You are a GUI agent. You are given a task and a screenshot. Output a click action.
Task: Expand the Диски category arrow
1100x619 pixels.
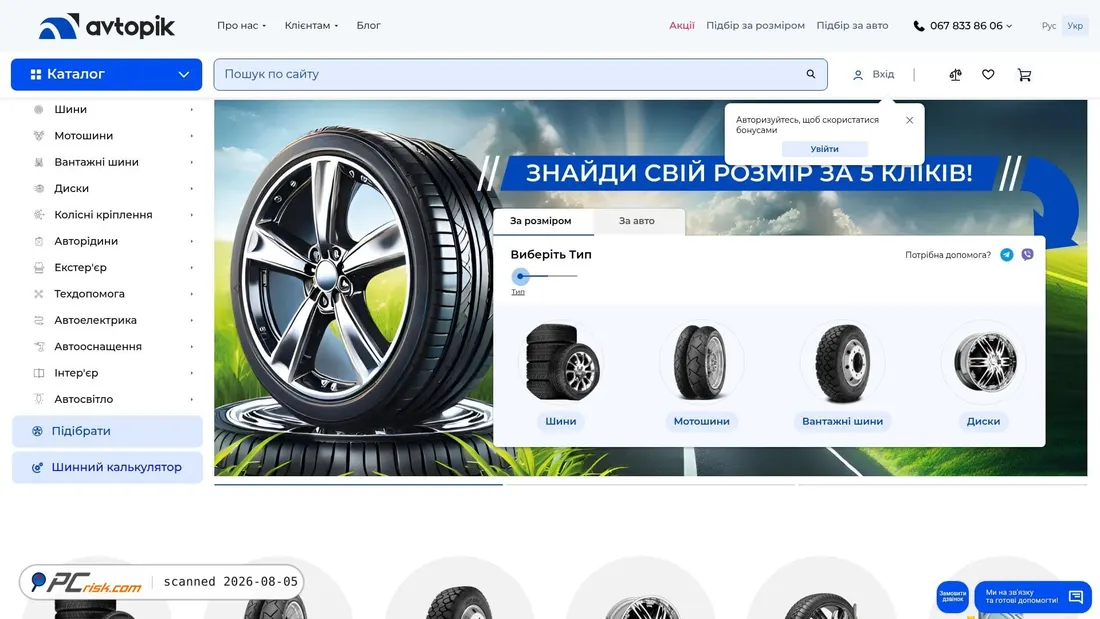(x=192, y=188)
